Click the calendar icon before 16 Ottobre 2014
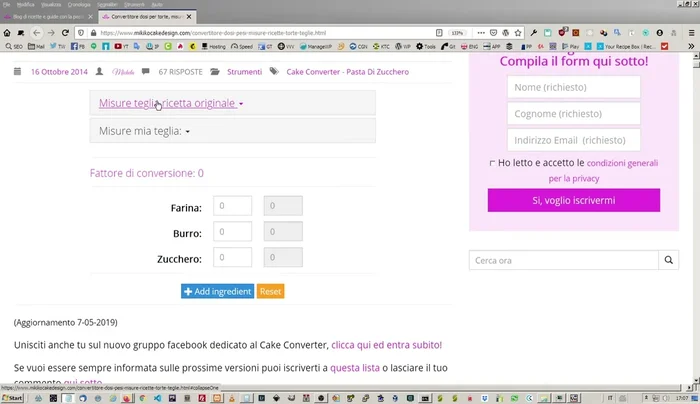Image resolution: width=700 pixels, height=404 pixels. point(18,72)
